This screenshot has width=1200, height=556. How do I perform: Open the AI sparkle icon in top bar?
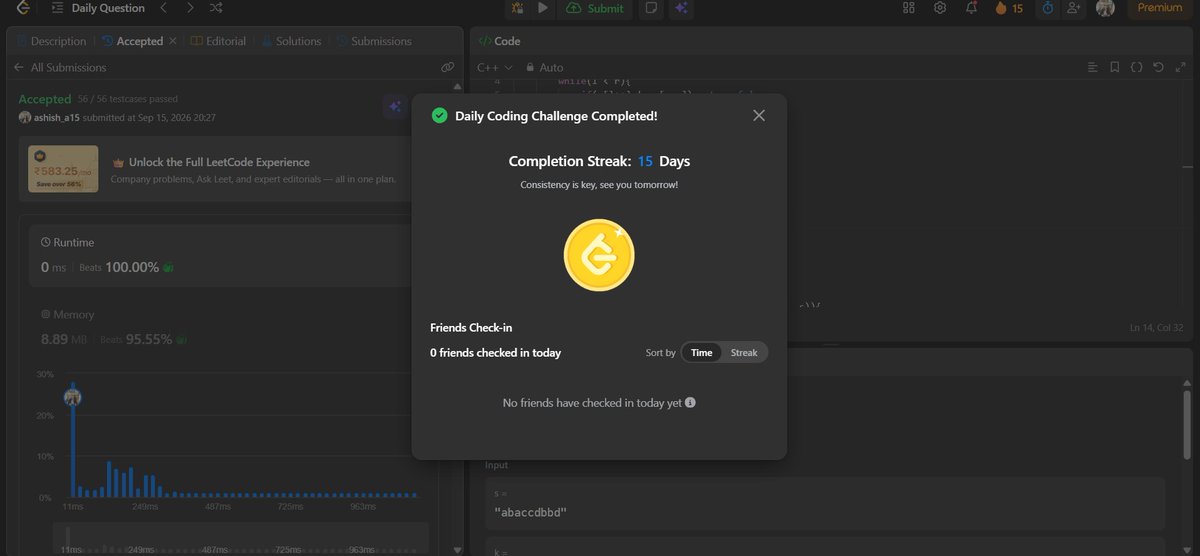click(681, 8)
